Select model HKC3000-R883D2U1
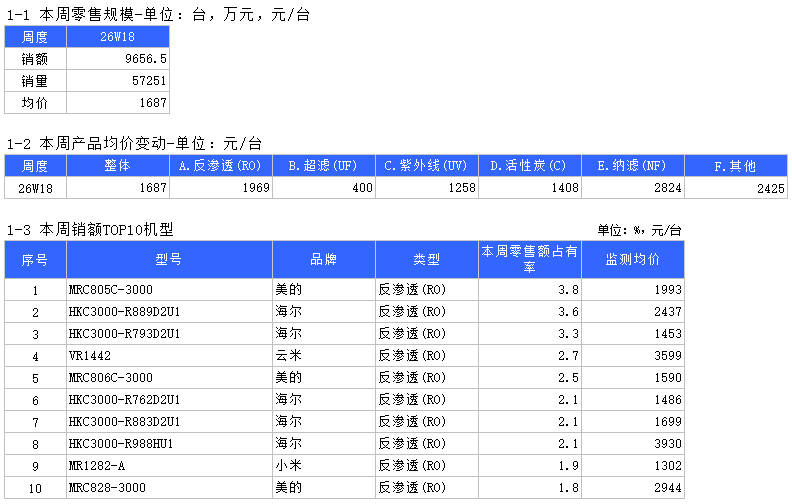Image resolution: width=792 pixels, height=504 pixels. click(x=124, y=422)
